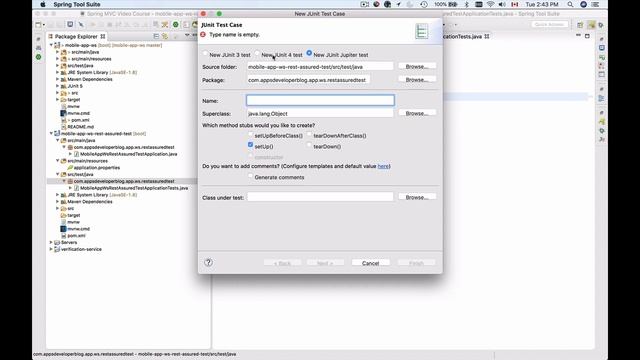
Task: Click the Link with Editor icon in Package Explorer
Action: tap(165, 36)
